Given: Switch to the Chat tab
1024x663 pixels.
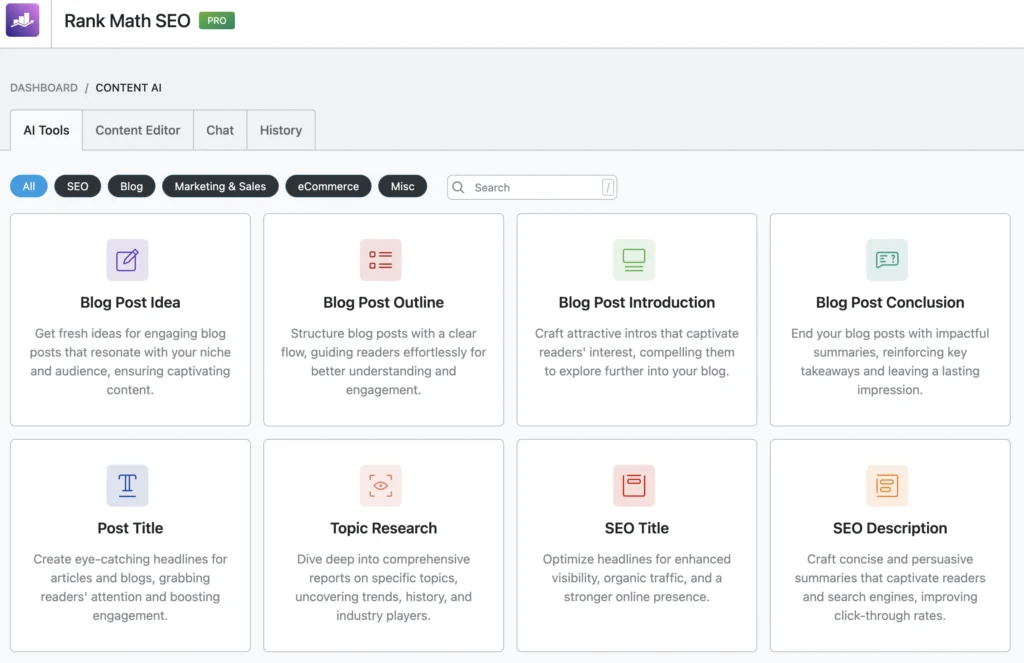Looking at the screenshot, I should 220,130.
